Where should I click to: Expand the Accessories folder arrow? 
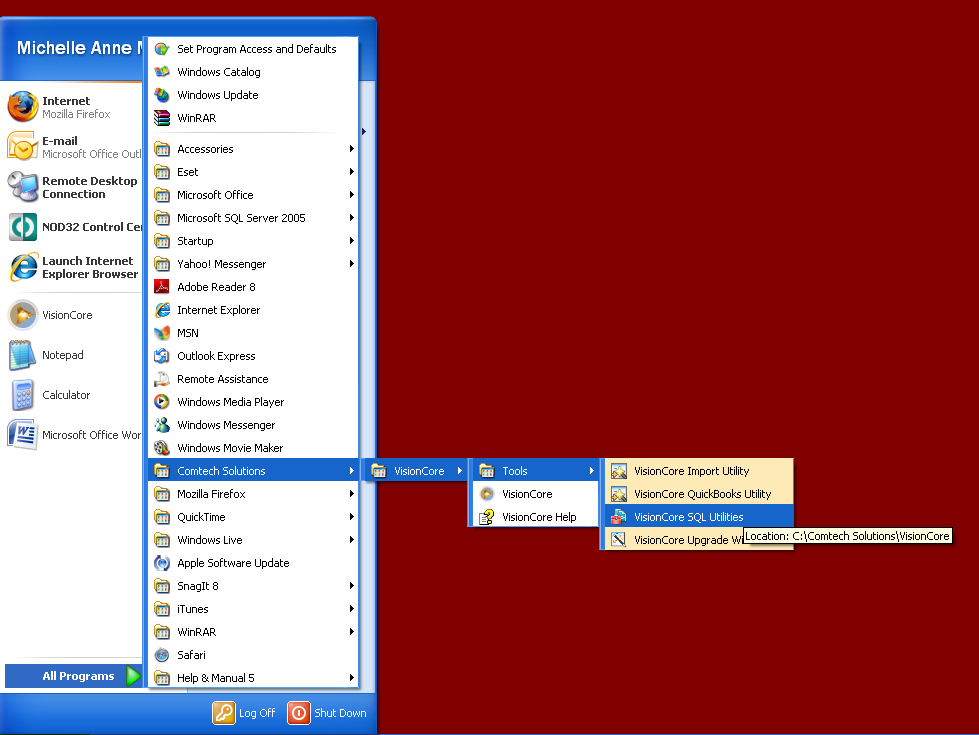(352, 149)
